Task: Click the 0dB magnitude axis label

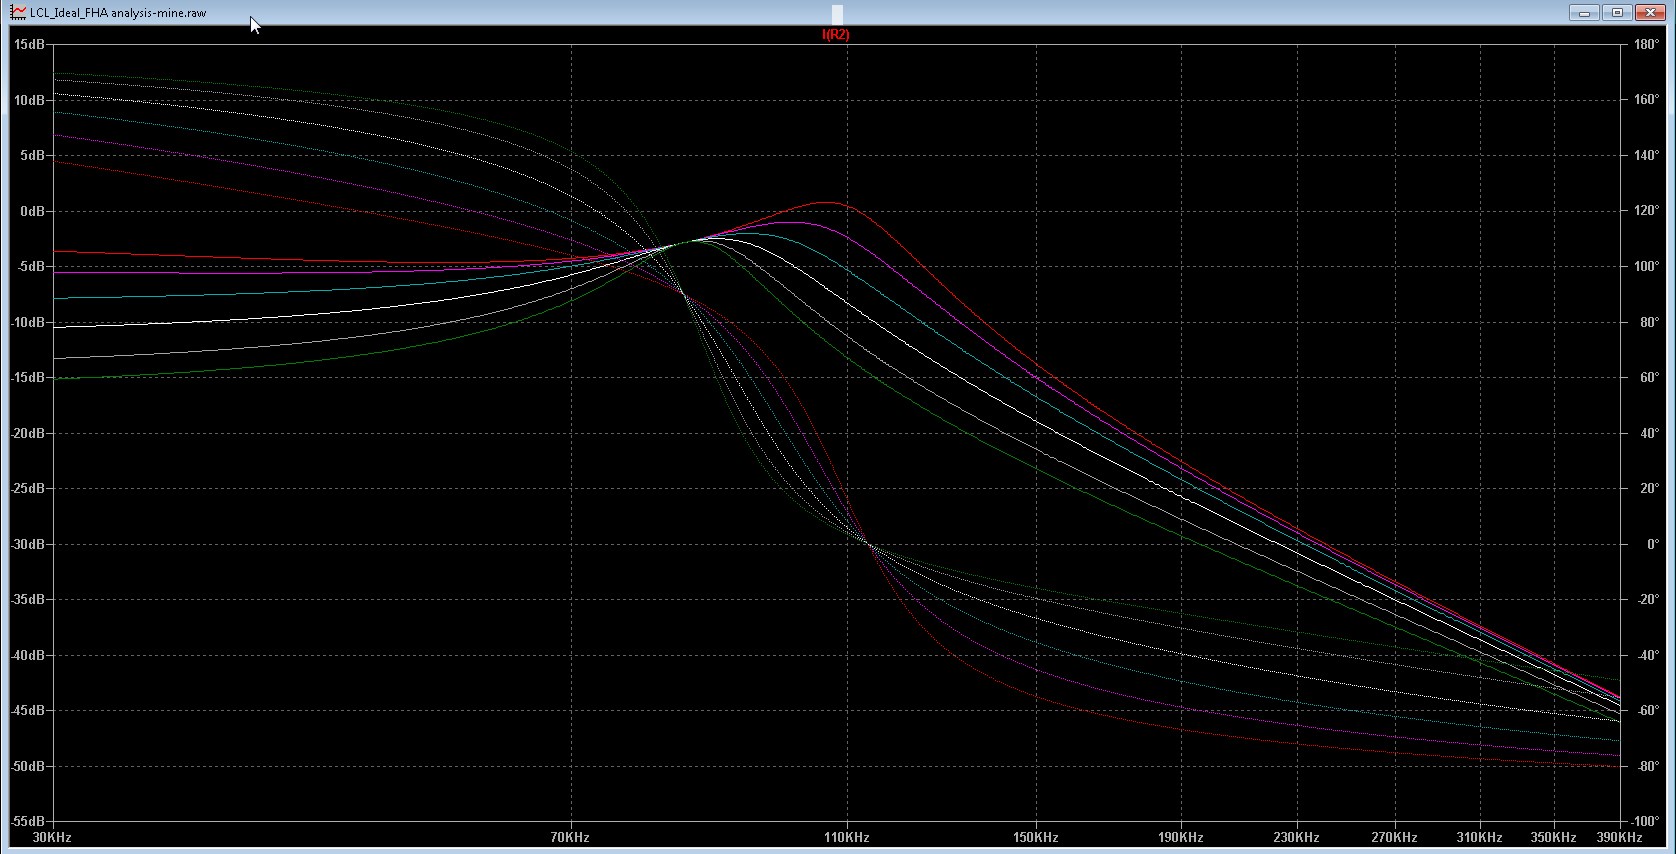Action: click(x=33, y=211)
